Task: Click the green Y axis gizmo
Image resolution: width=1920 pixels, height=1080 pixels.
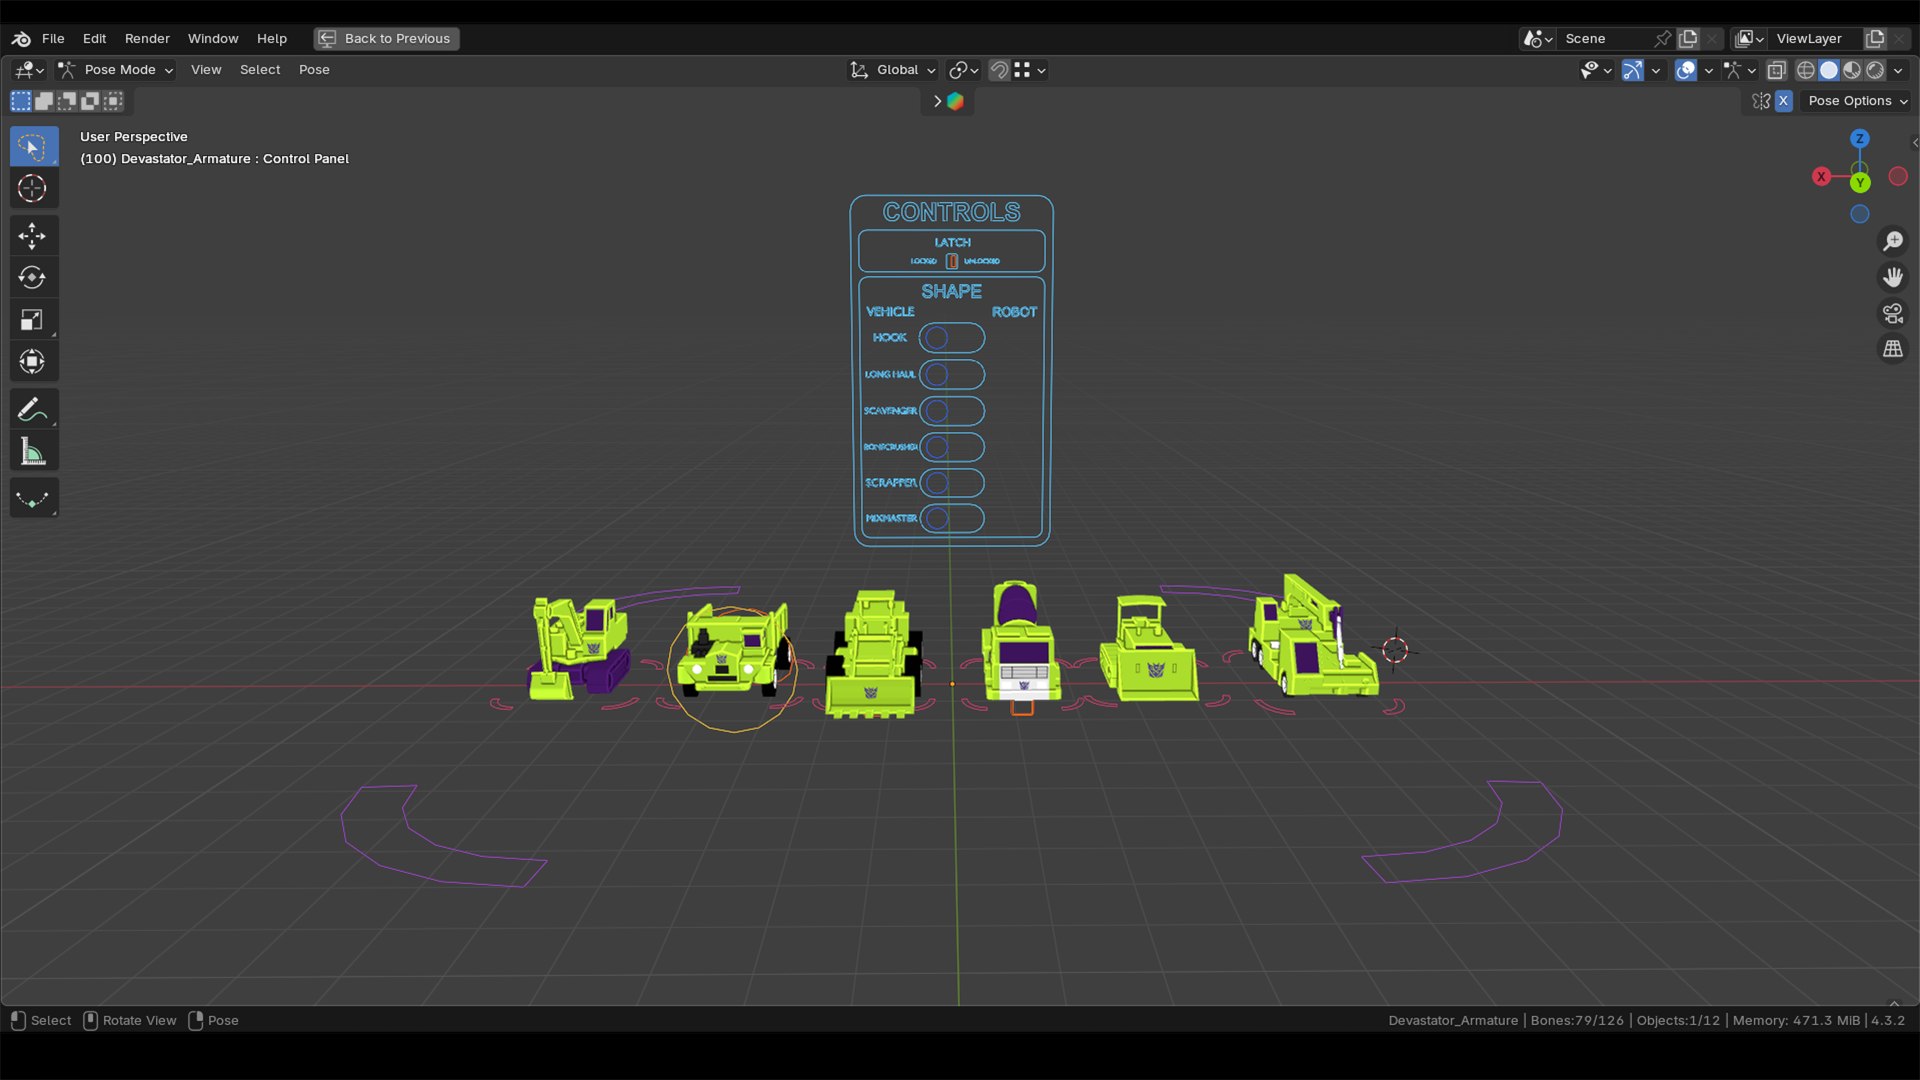Action: (x=1860, y=183)
